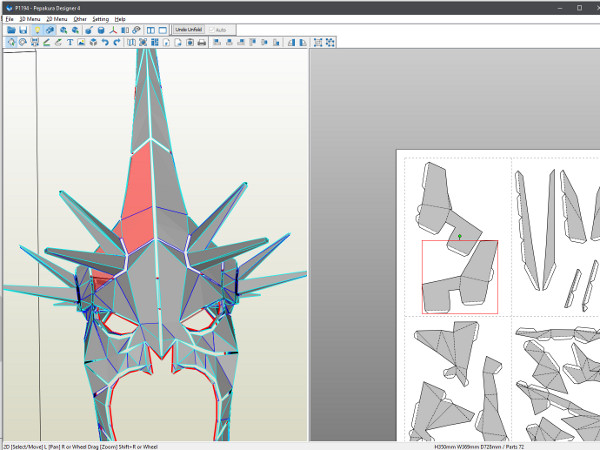Screen dimensions: 600x450
Task: Toggle the light bulb lighting icon
Action: point(37,30)
